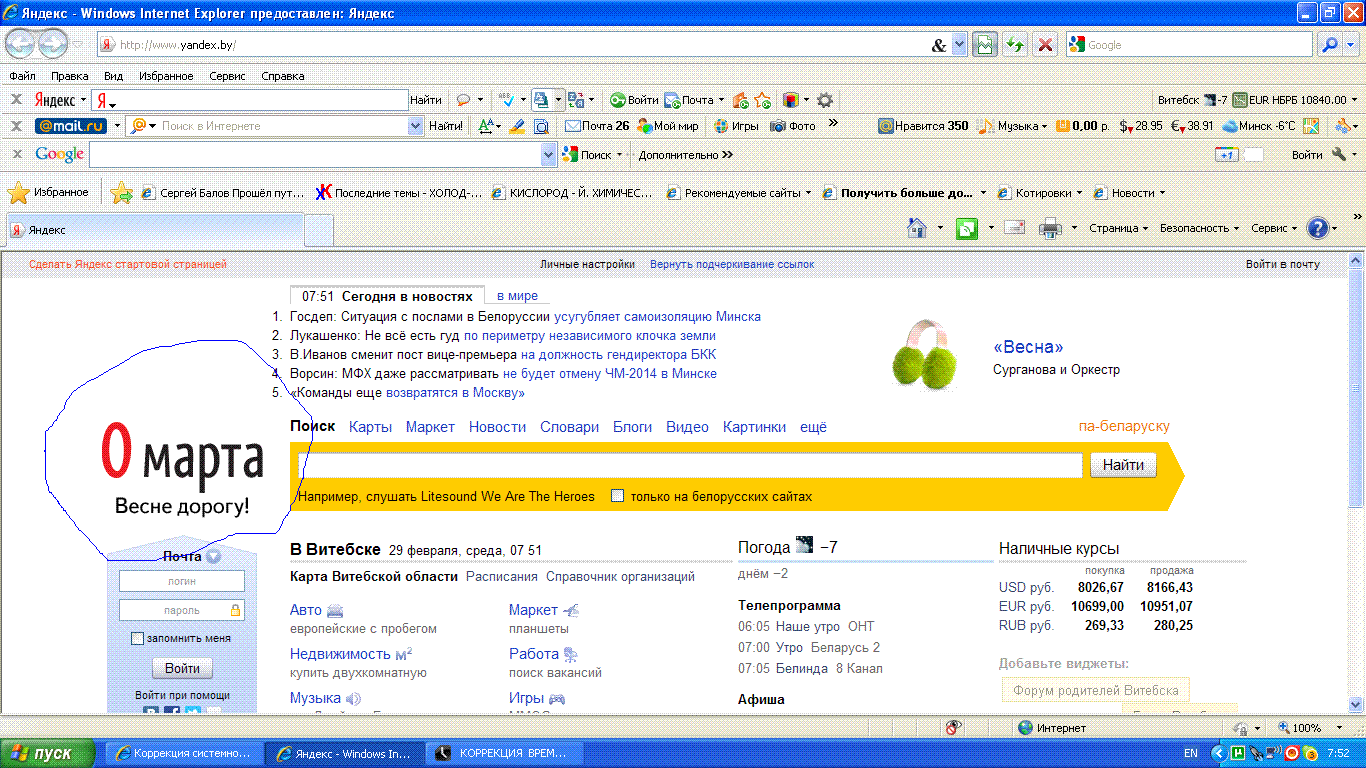Click the magnifier search icon beside Google box
1366x768 pixels.
click(1330, 45)
